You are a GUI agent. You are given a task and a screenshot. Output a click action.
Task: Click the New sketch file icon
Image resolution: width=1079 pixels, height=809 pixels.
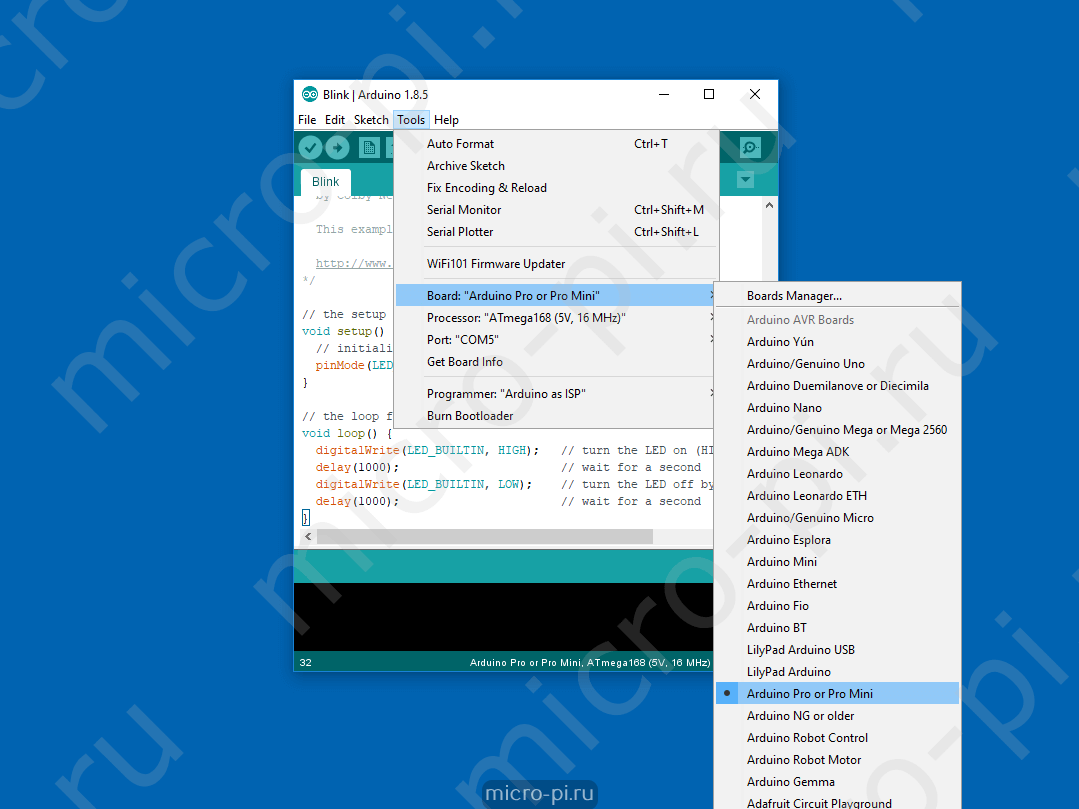click(370, 147)
